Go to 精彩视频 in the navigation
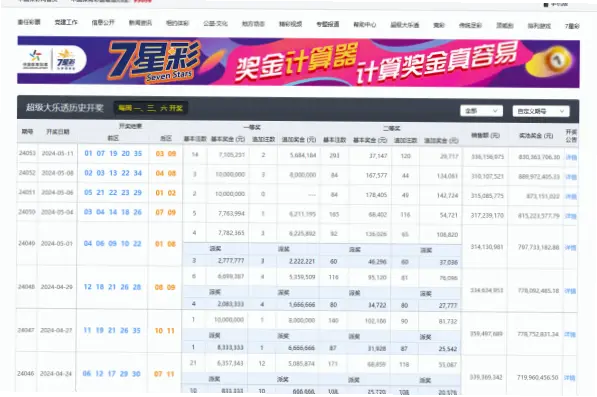 pyautogui.click(x=291, y=24)
